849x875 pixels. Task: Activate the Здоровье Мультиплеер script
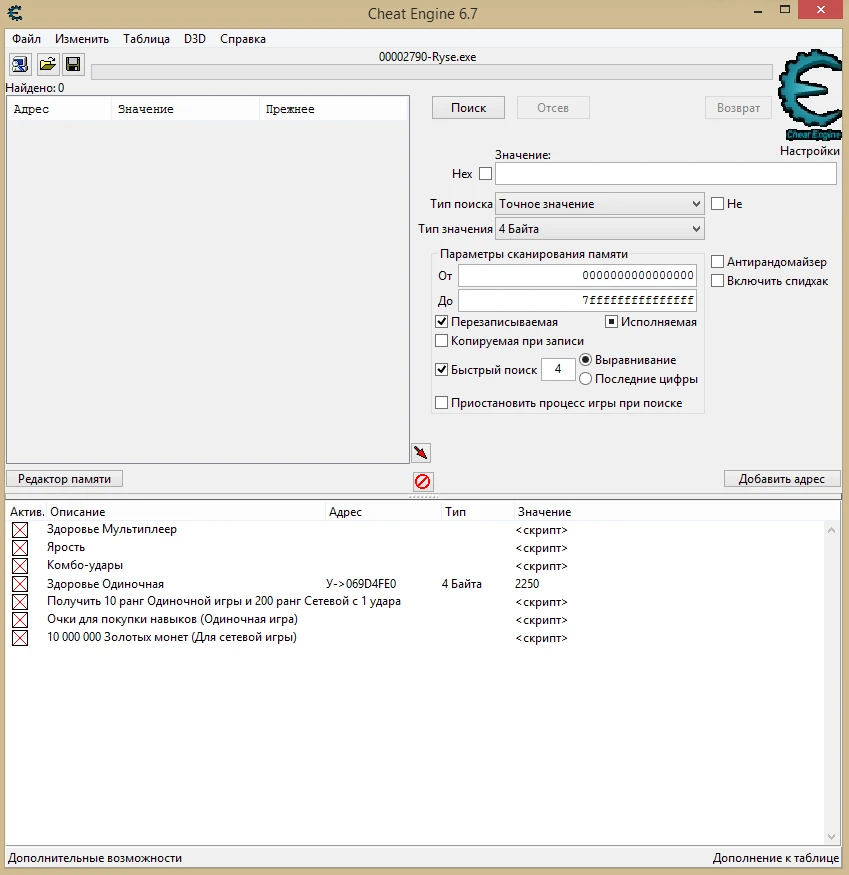click(20, 529)
